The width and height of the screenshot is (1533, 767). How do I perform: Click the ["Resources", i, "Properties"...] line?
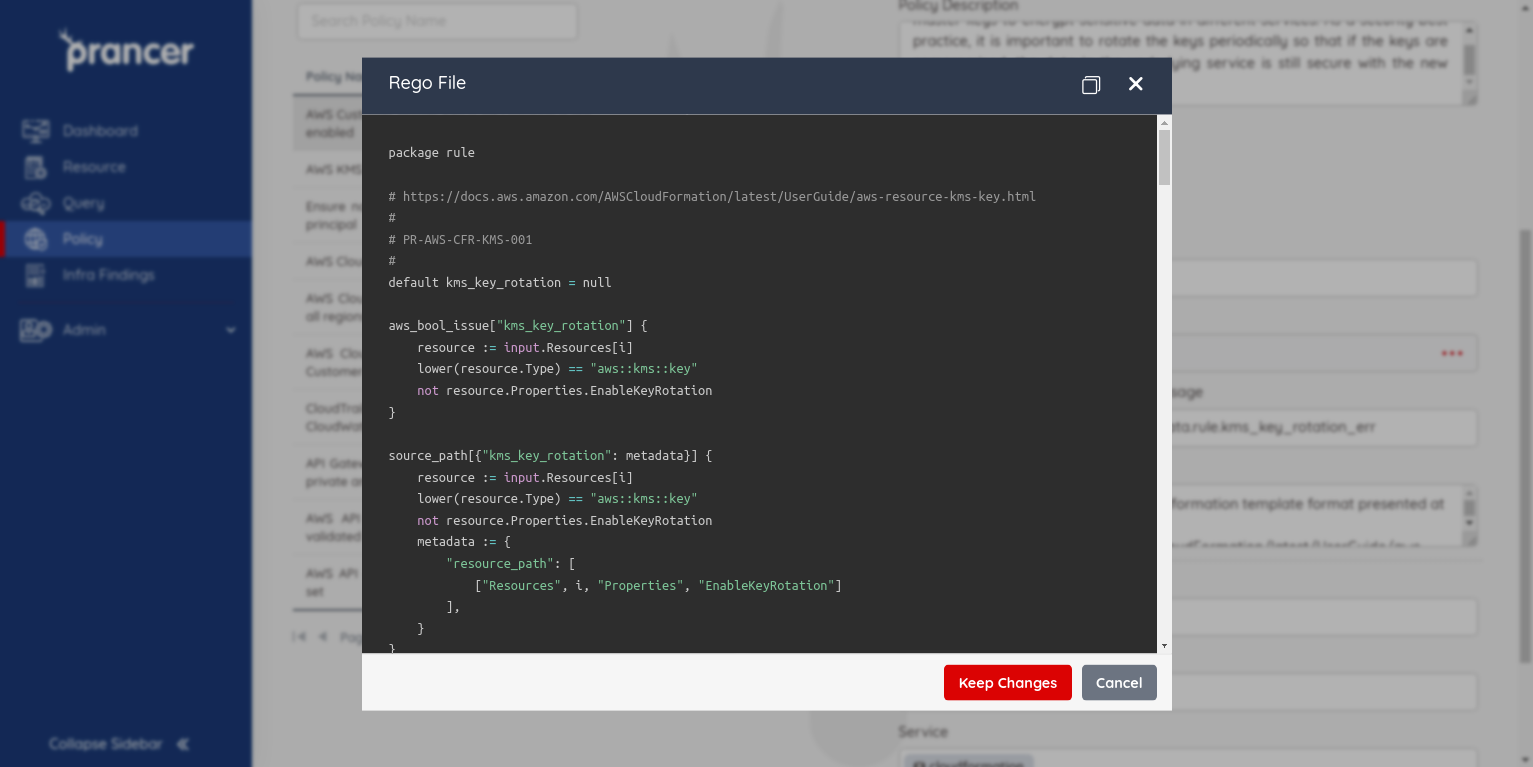(x=658, y=586)
